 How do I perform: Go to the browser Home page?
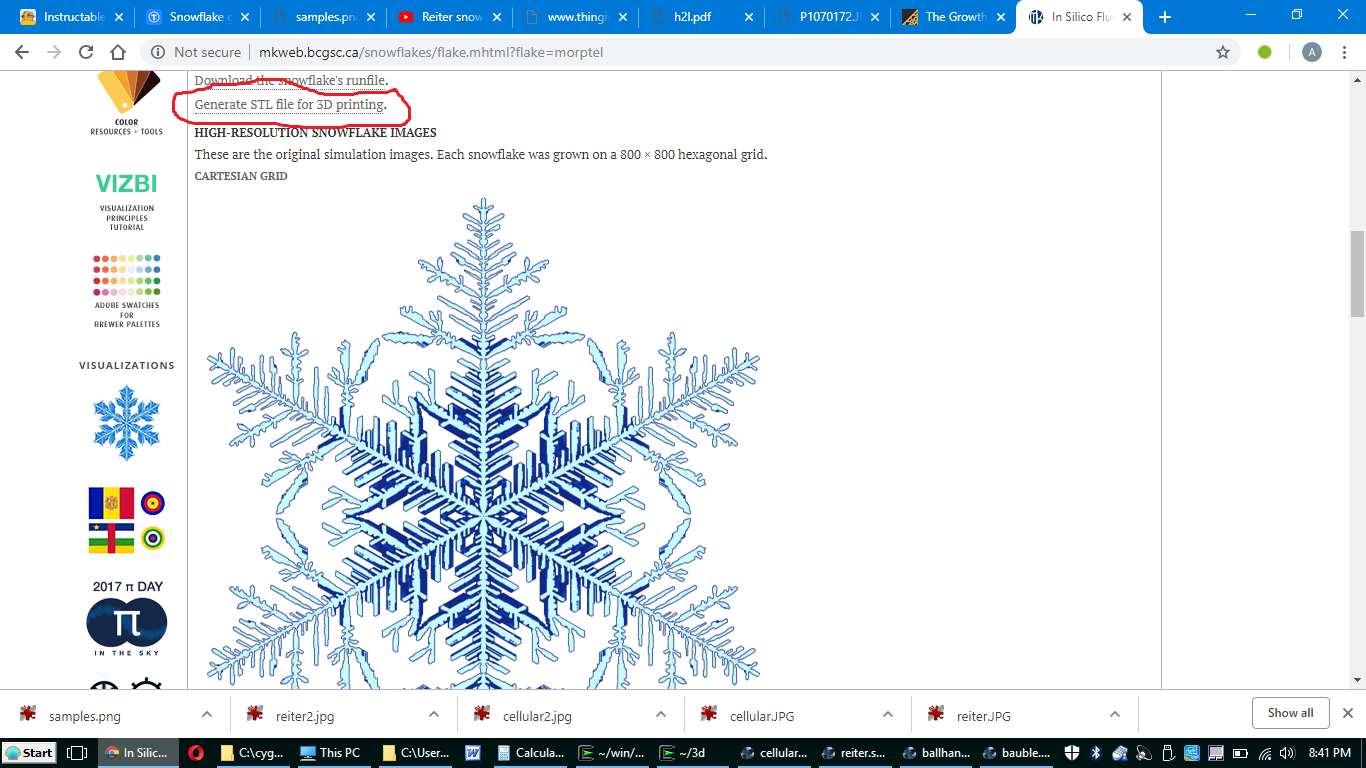pyautogui.click(x=118, y=52)
